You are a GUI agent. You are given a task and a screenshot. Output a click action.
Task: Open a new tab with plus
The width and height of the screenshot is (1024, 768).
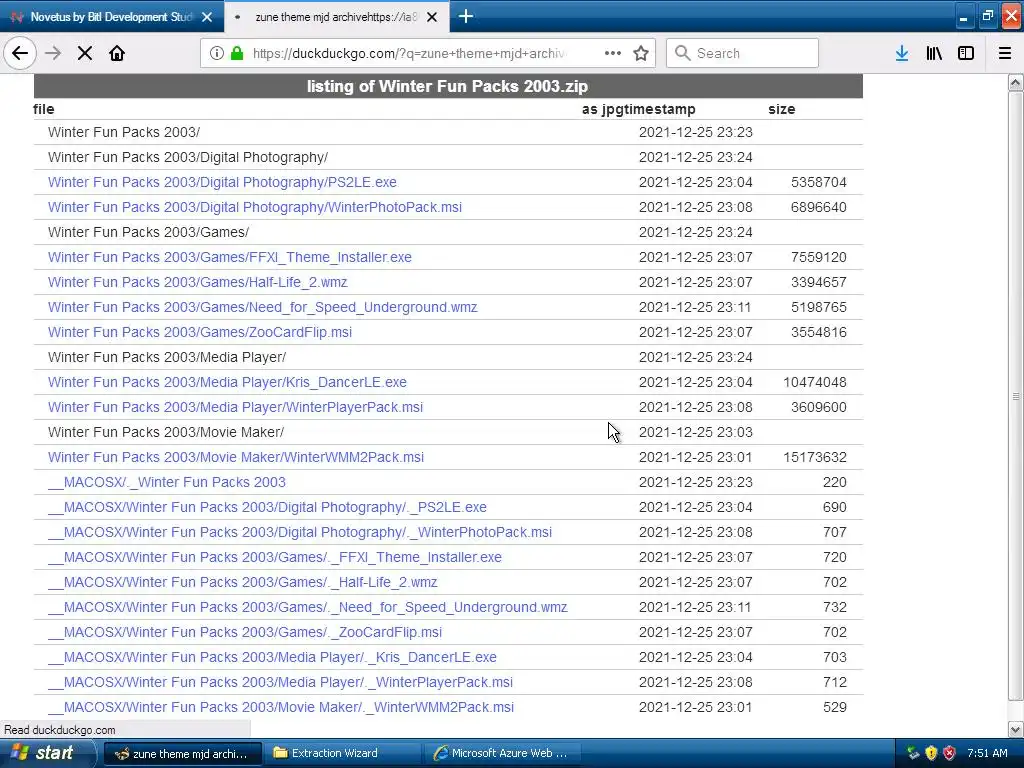click(466, 16)
